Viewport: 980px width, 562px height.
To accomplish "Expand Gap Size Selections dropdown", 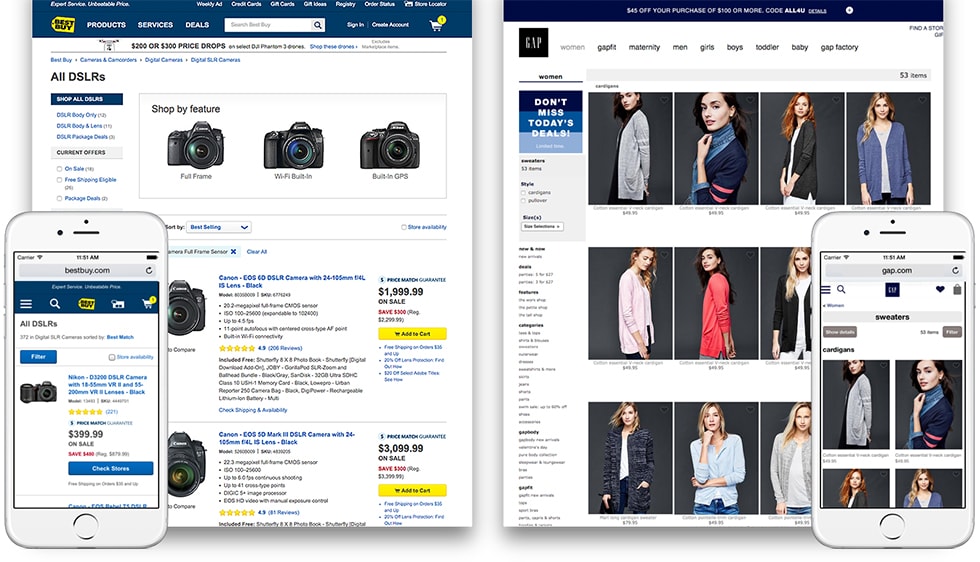I will (x=541, y=227).
